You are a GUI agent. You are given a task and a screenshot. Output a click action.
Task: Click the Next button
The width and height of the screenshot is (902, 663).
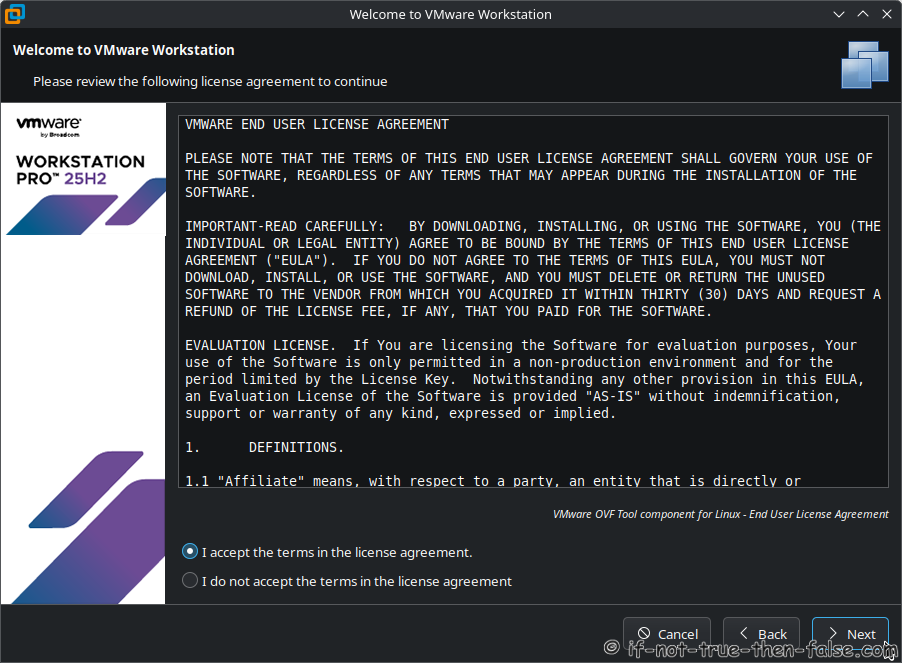coord(850,634)
